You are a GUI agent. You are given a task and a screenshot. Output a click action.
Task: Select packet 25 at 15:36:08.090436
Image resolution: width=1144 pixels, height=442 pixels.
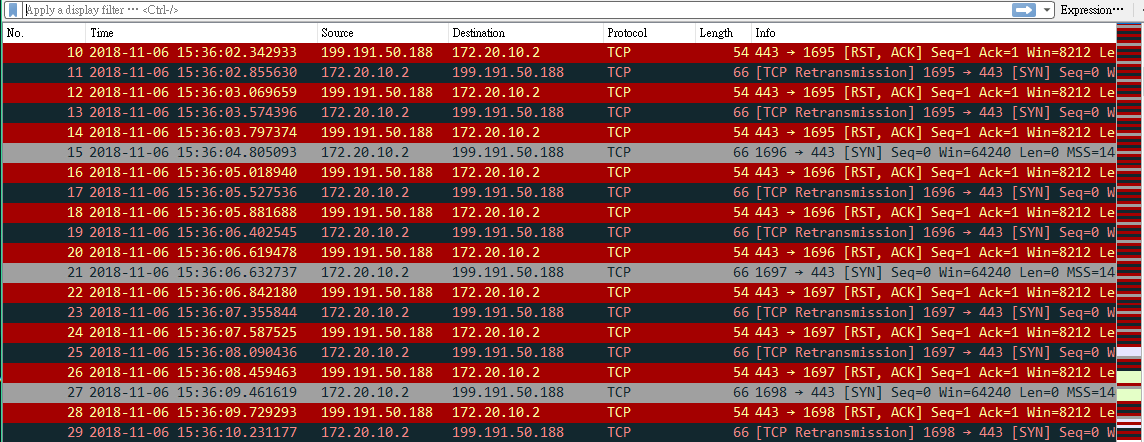click(559, 352)
